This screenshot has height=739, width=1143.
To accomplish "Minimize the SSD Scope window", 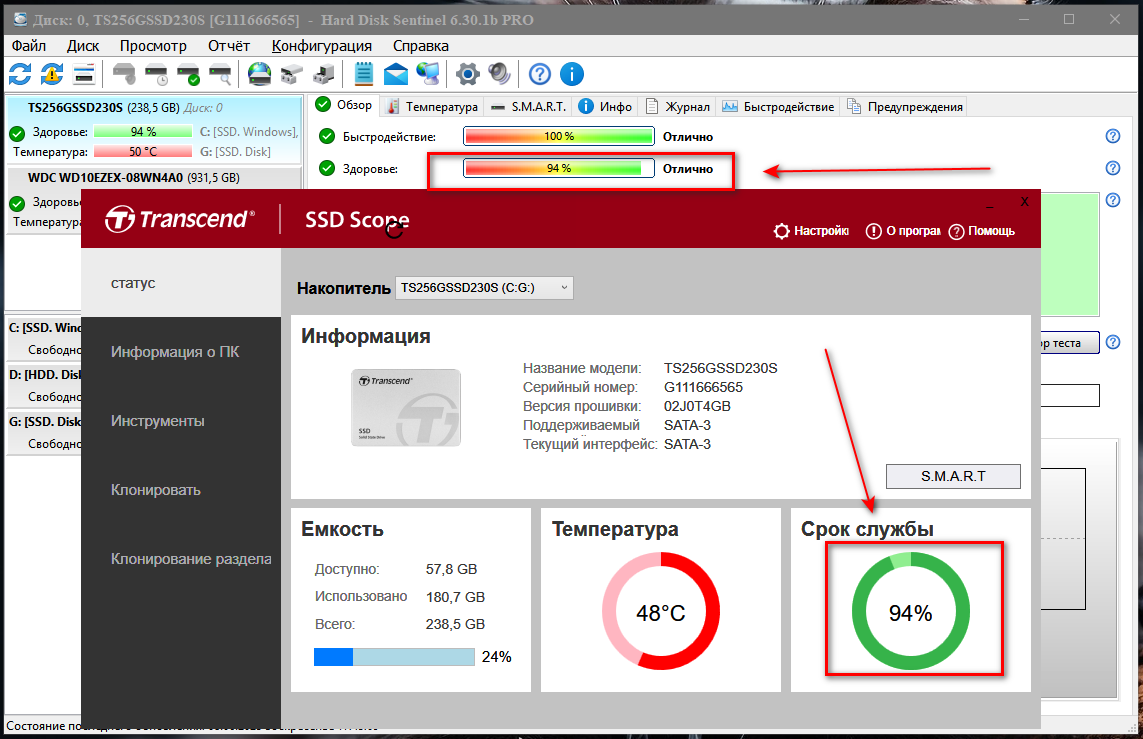I will coord(990,203).
